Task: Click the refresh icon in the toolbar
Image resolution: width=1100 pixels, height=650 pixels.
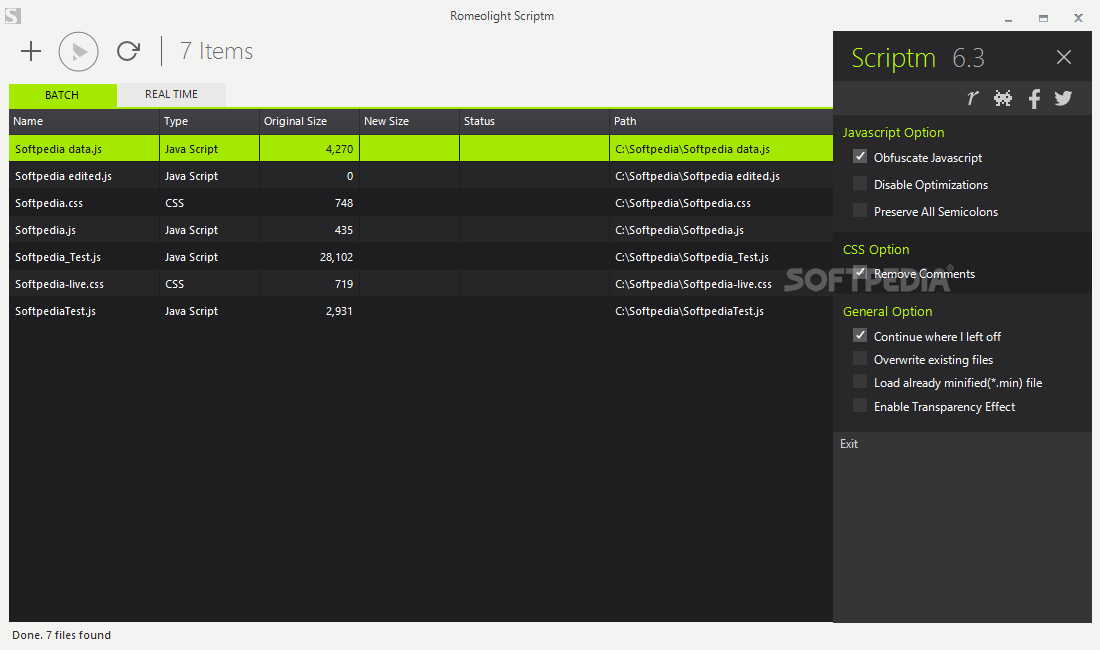Action: point(128,51)
